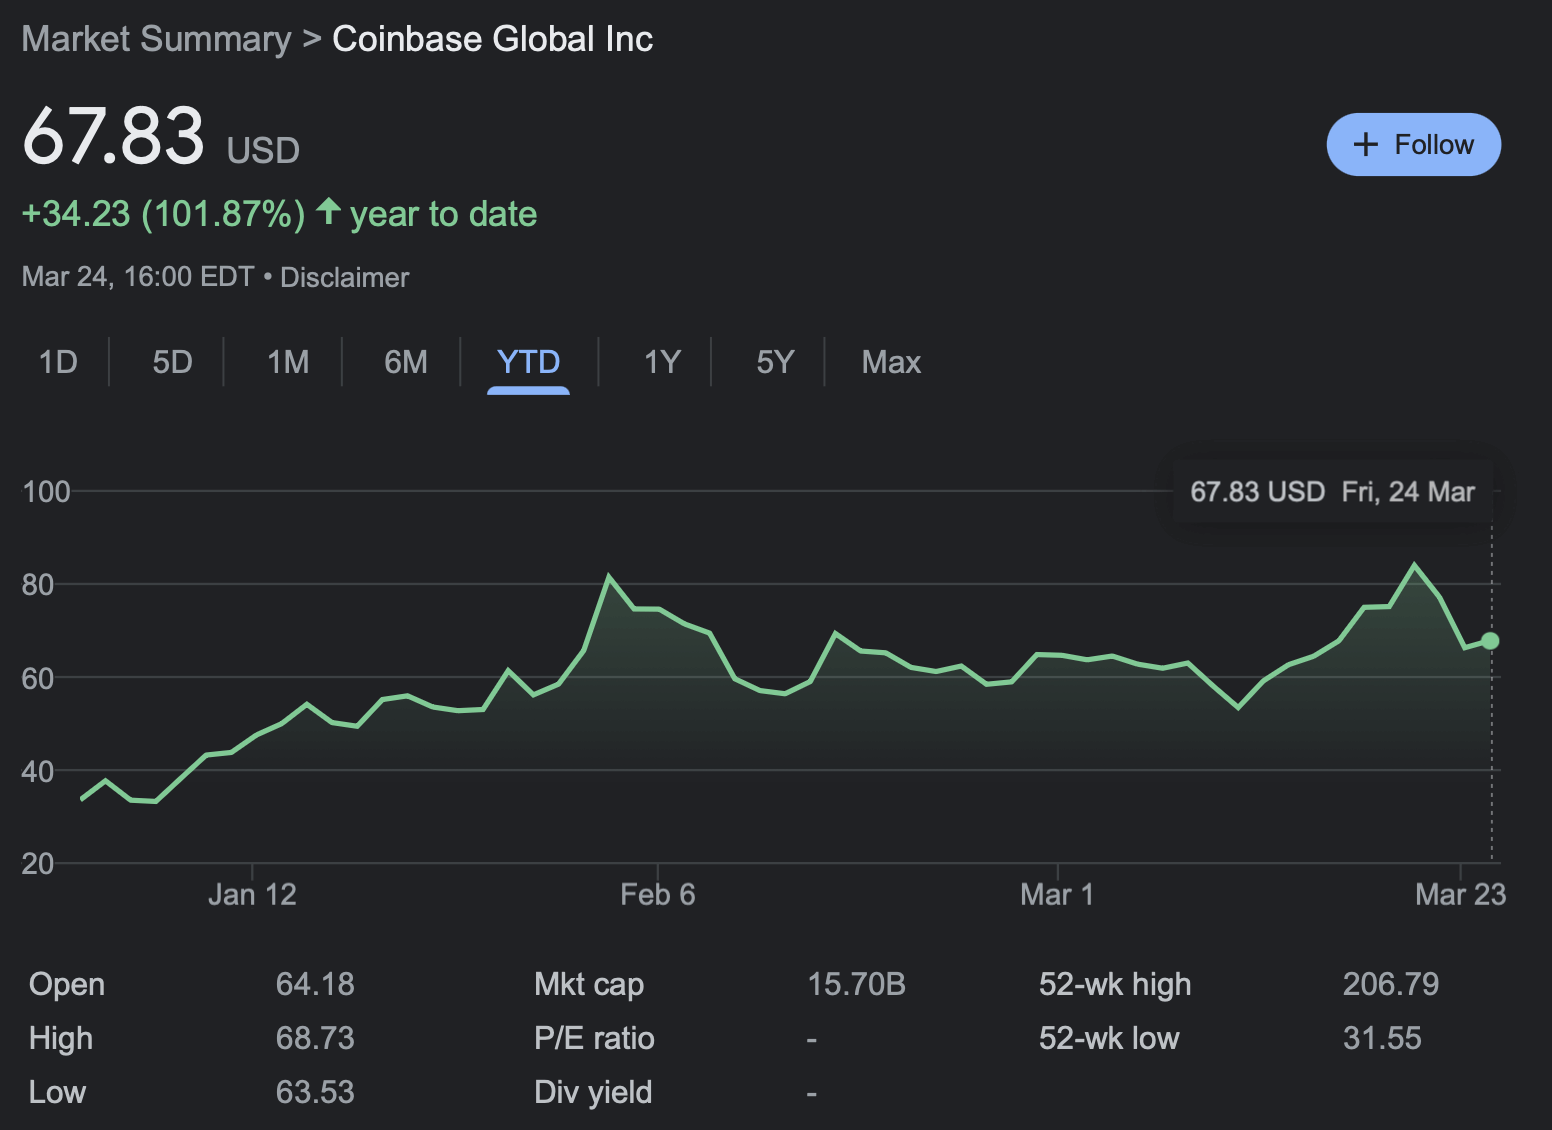Screen dimensions: 1552x1130
Task: Click the 52-wk low label
Action: tap(1109, 1038)
